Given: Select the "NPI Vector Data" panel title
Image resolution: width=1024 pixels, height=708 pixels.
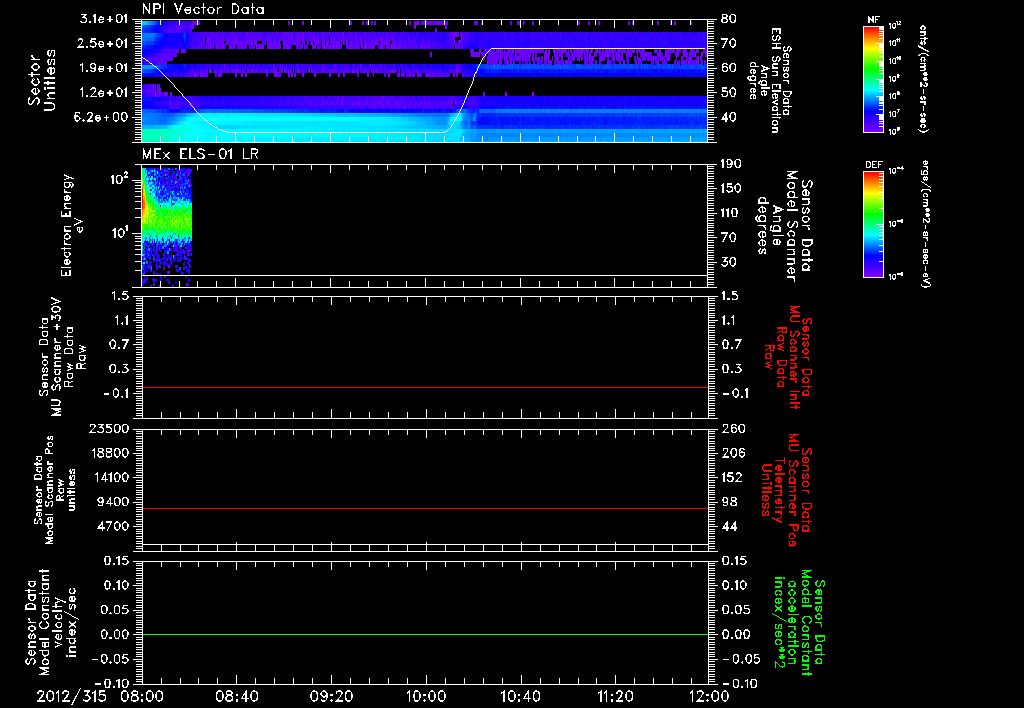Looking at the screenshot, I should (x=203, y=9).
